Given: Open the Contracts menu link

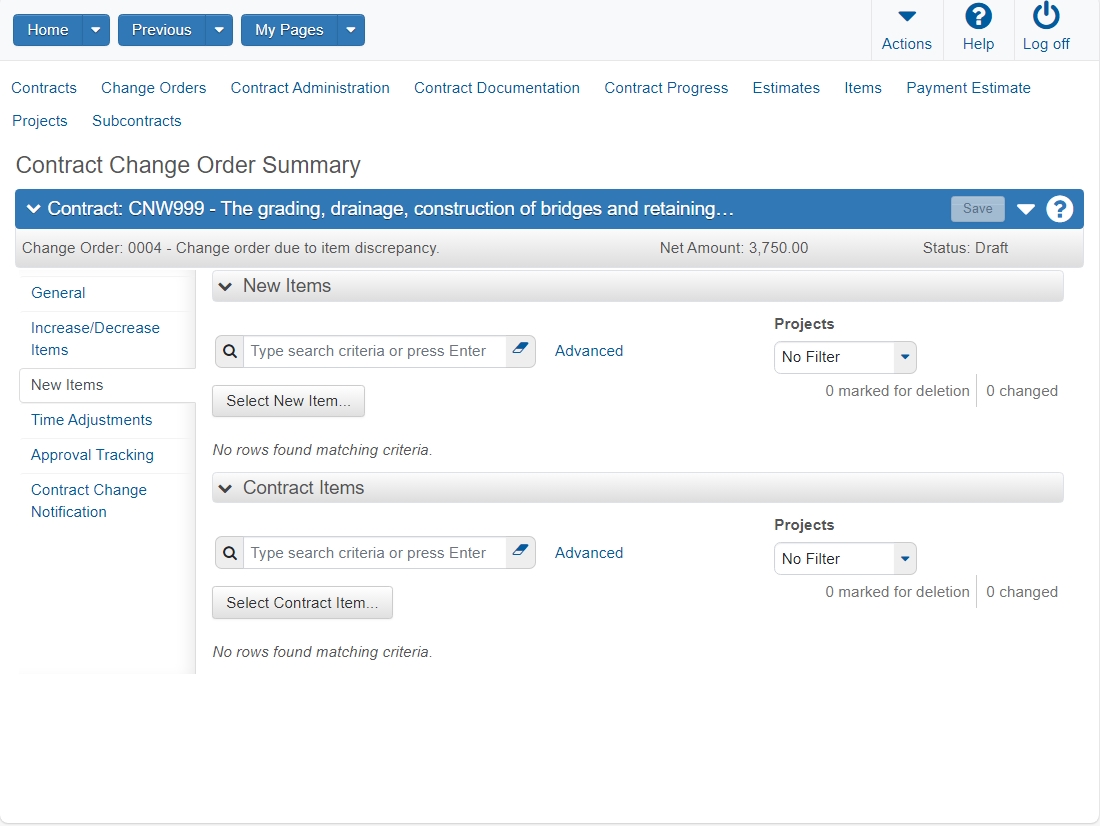Looking at the screenshot, I should pos(43,88).
